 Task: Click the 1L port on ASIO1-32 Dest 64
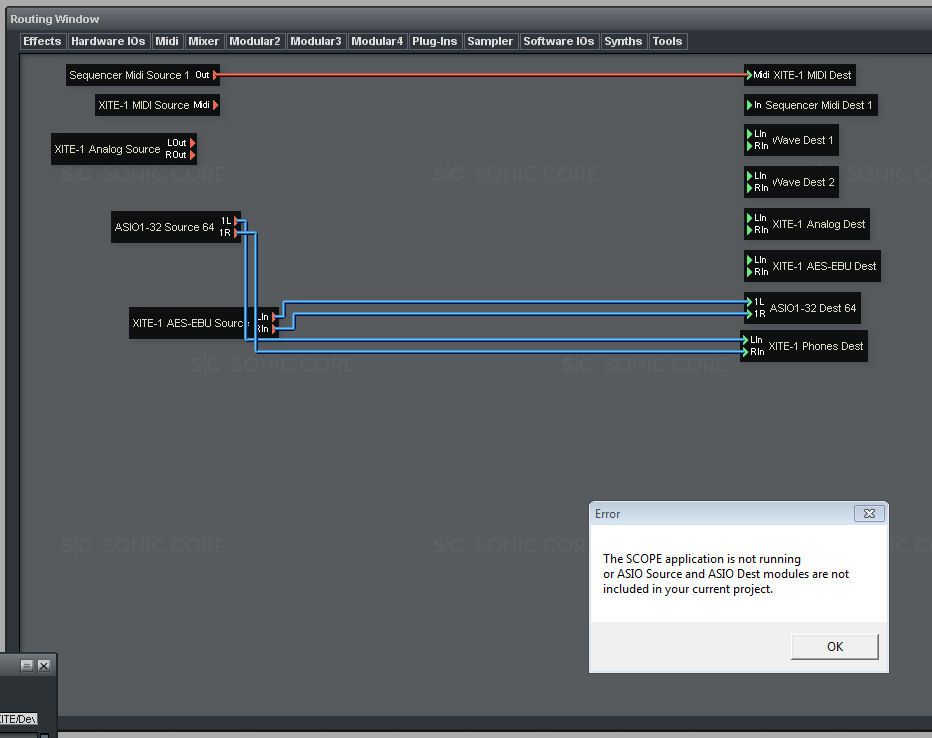click(750, 302)
